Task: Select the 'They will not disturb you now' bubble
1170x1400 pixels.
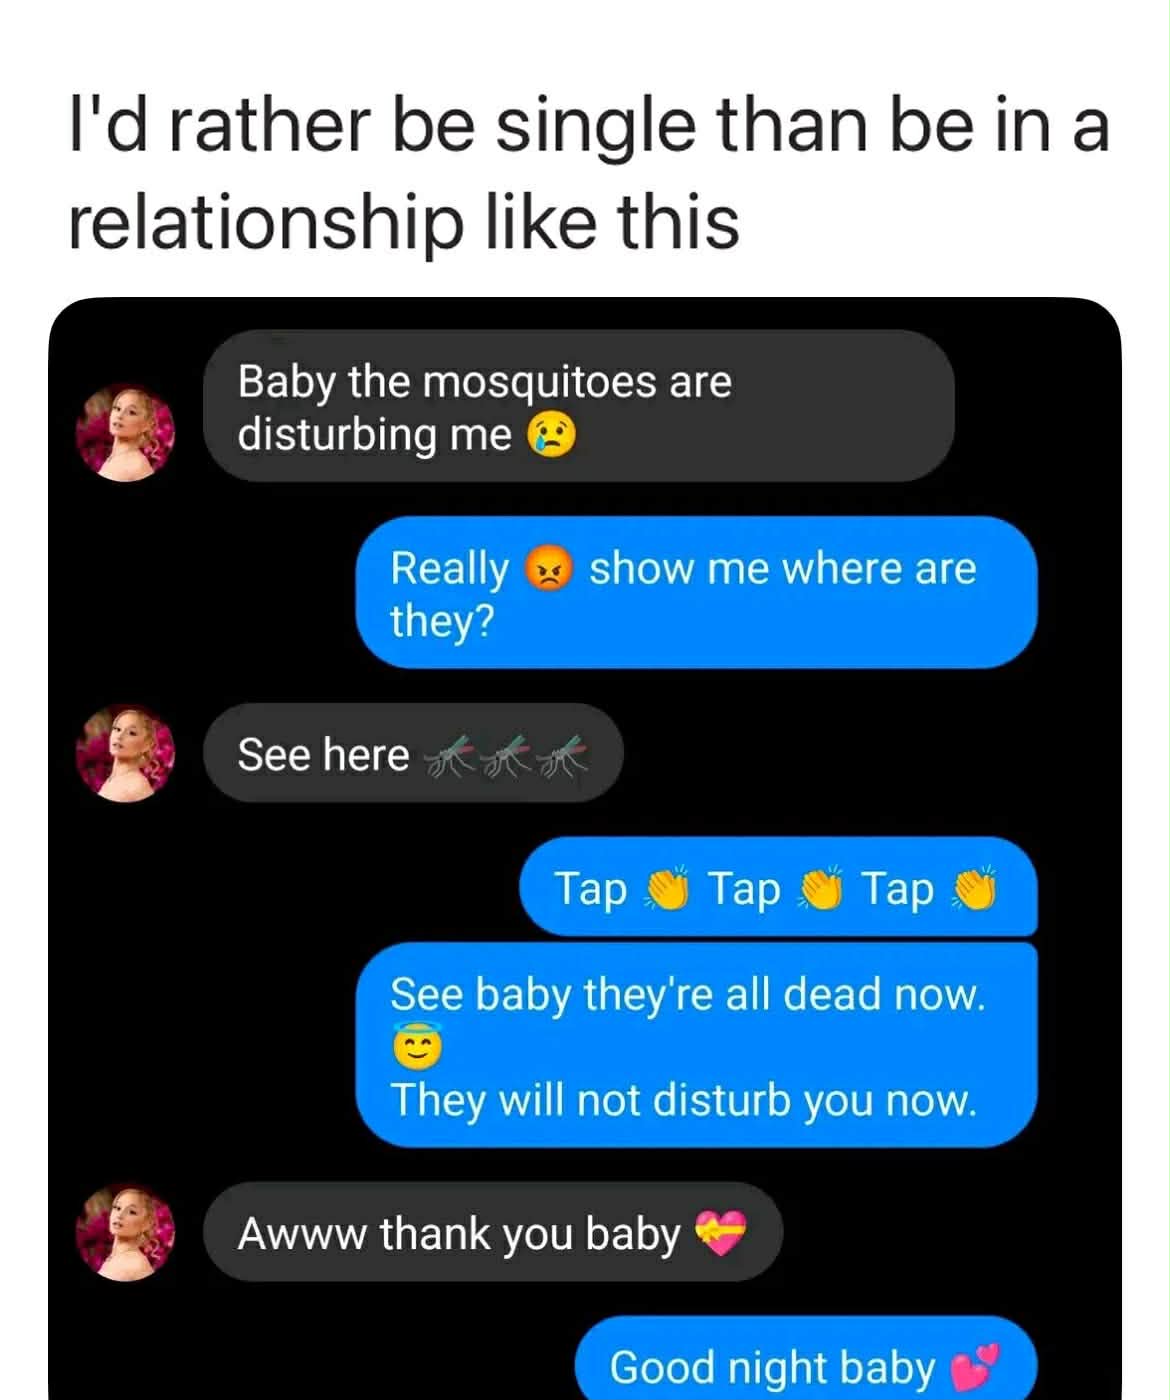Action: click(697, 1044)
